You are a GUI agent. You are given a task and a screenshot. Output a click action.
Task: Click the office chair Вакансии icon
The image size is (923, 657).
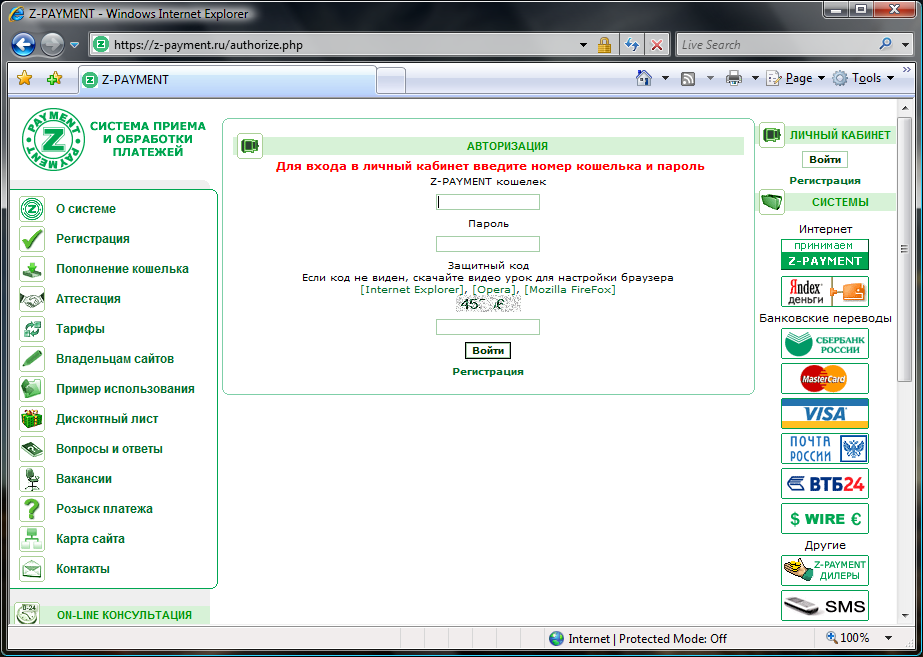32,479
